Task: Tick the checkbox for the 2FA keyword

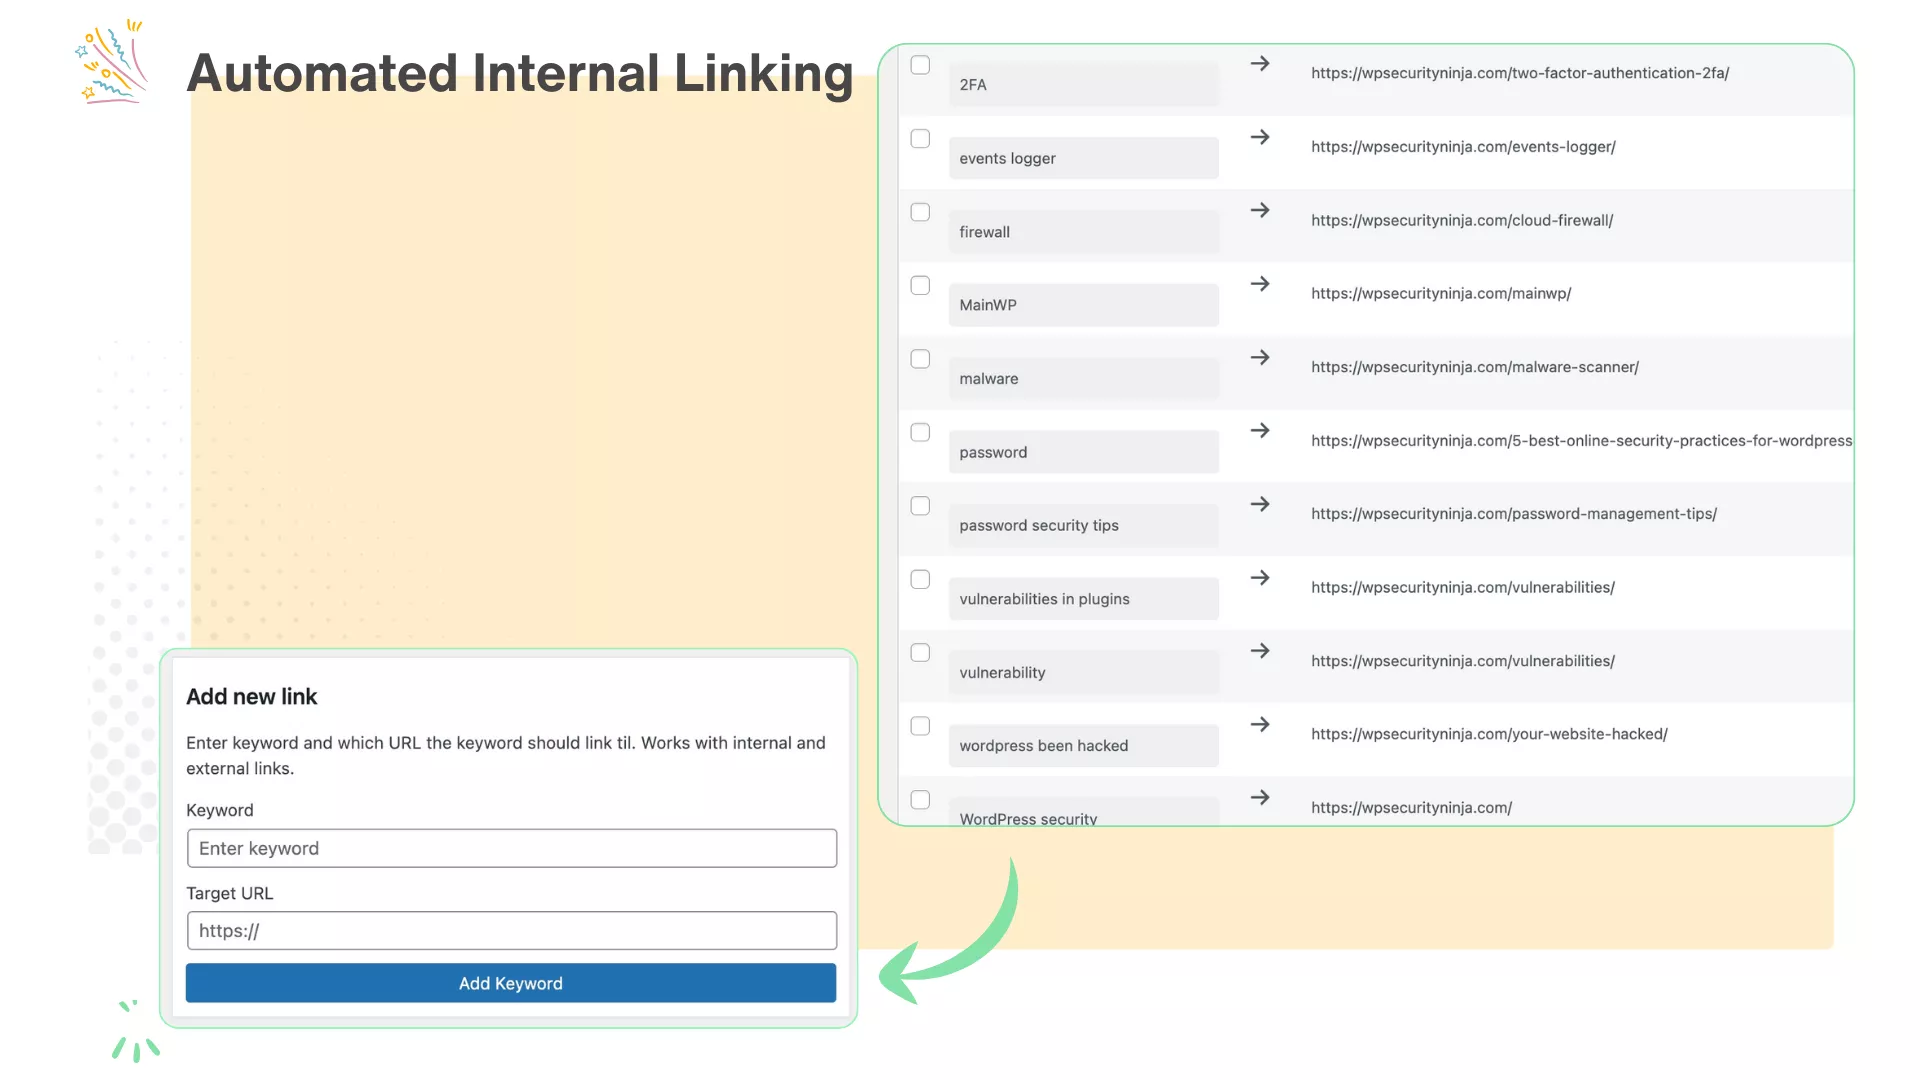Action: [920, 65]
